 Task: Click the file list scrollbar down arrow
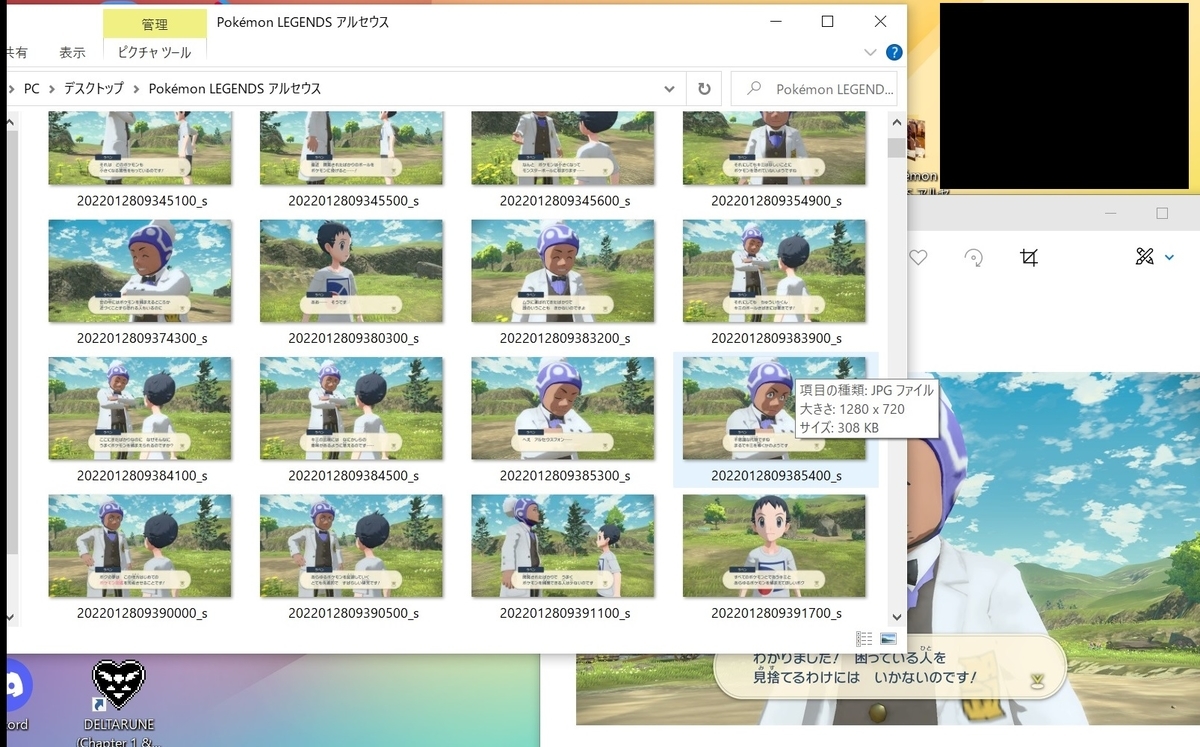point(895,618)
